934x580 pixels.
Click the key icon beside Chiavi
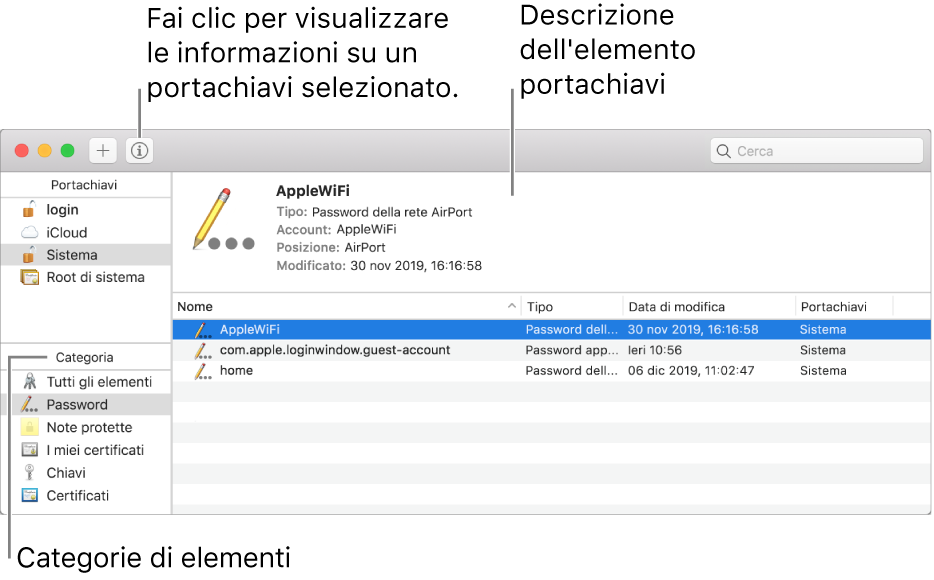pyautogui.click(x=29, y=472)
